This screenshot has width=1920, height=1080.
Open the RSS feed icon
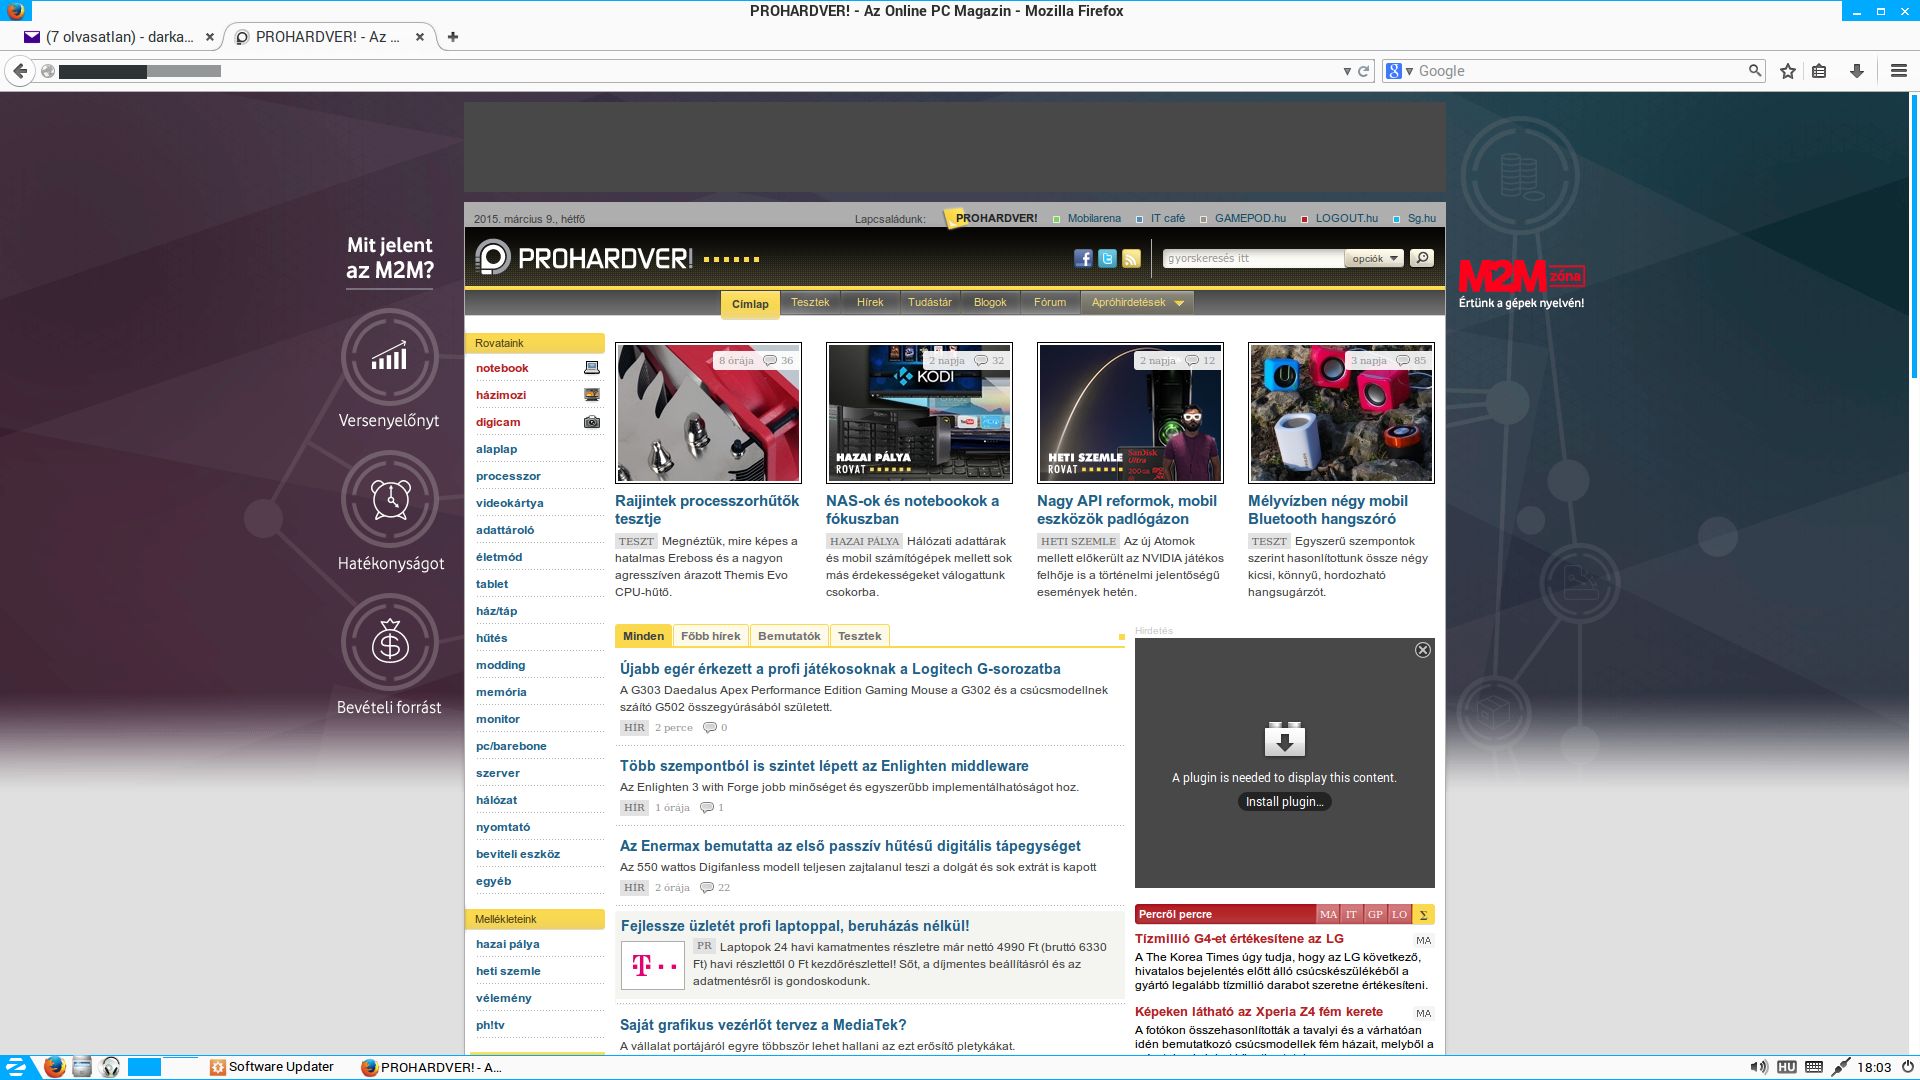[1131, 258]
